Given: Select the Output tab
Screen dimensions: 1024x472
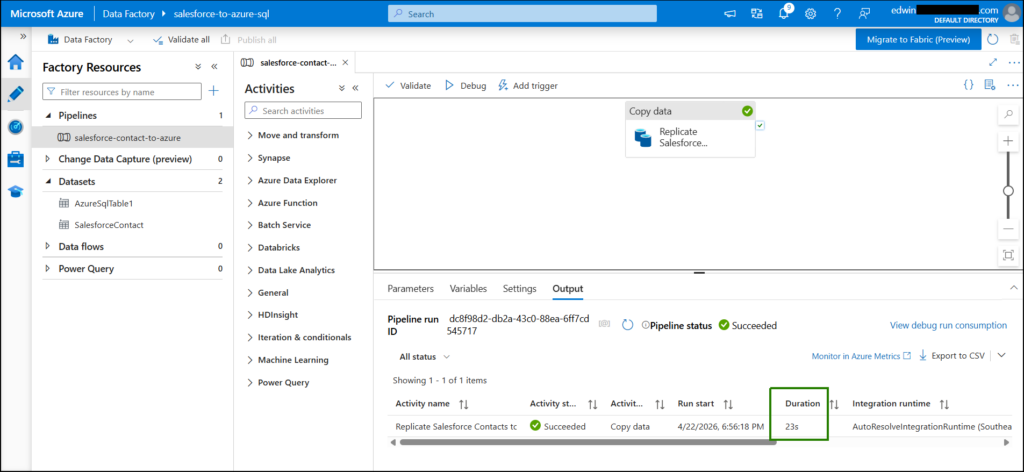Looking at the screenshot, I should (568, 289).
